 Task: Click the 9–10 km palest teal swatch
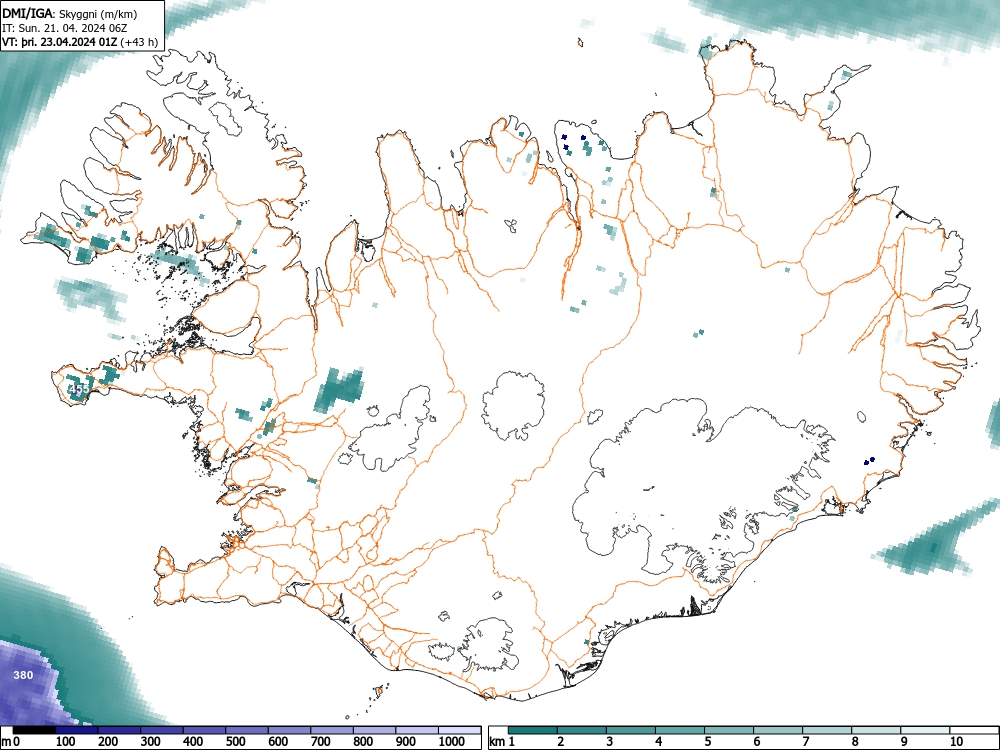925,730
